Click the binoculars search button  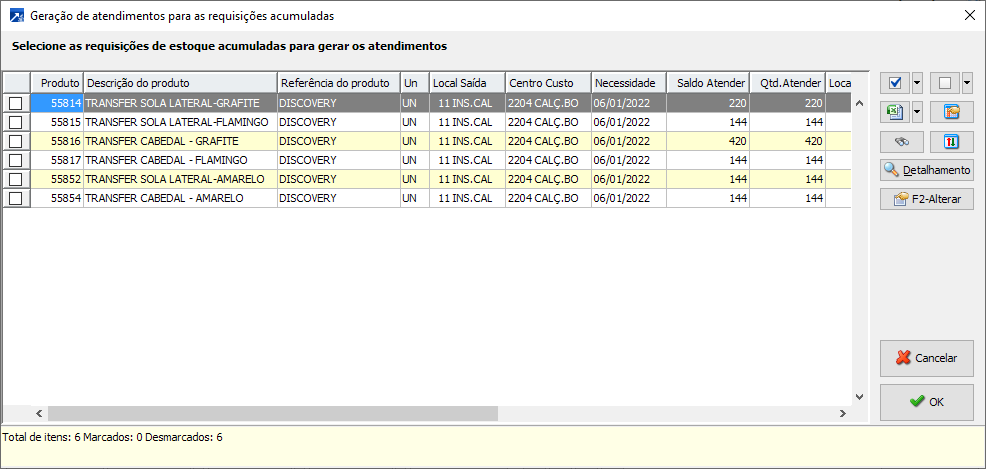click(901, 141)
